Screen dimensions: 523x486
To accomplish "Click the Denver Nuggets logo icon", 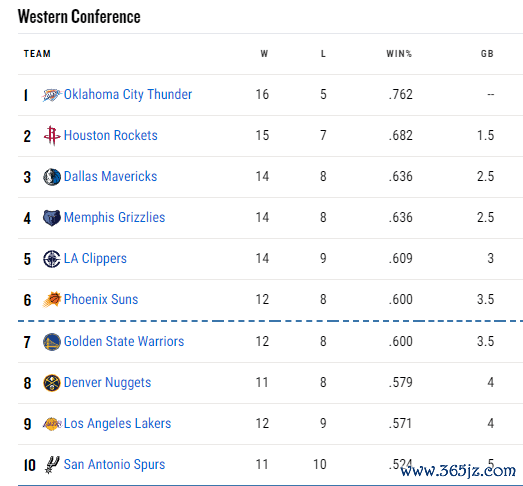I will coord(52,383).
